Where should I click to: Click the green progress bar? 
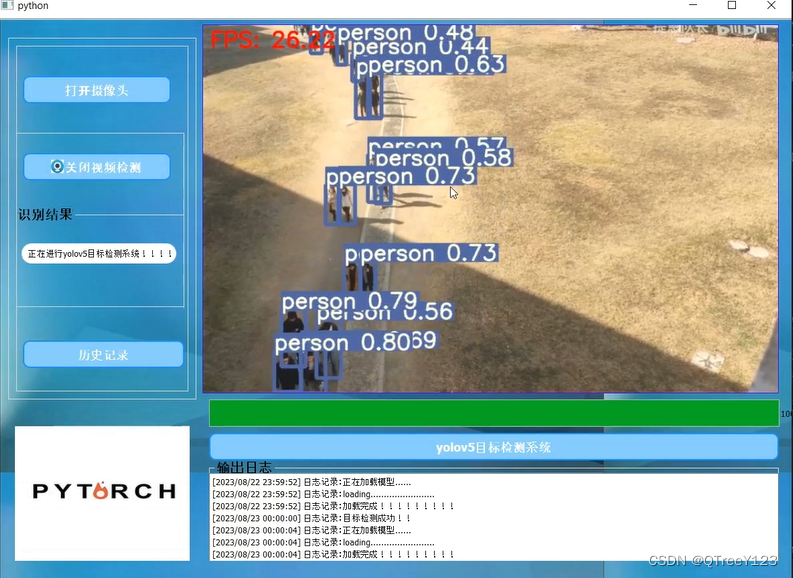click(494, 413)
